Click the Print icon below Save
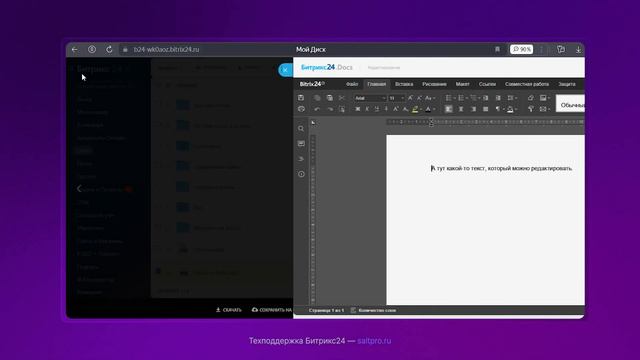640x360 pixels. (301, 109)
